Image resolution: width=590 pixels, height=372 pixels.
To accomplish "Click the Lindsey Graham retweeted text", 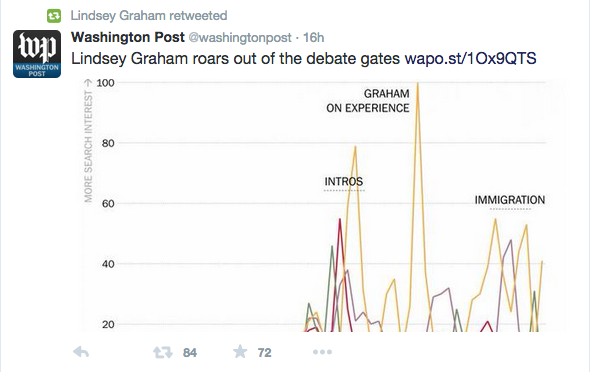I will [149, 15].
